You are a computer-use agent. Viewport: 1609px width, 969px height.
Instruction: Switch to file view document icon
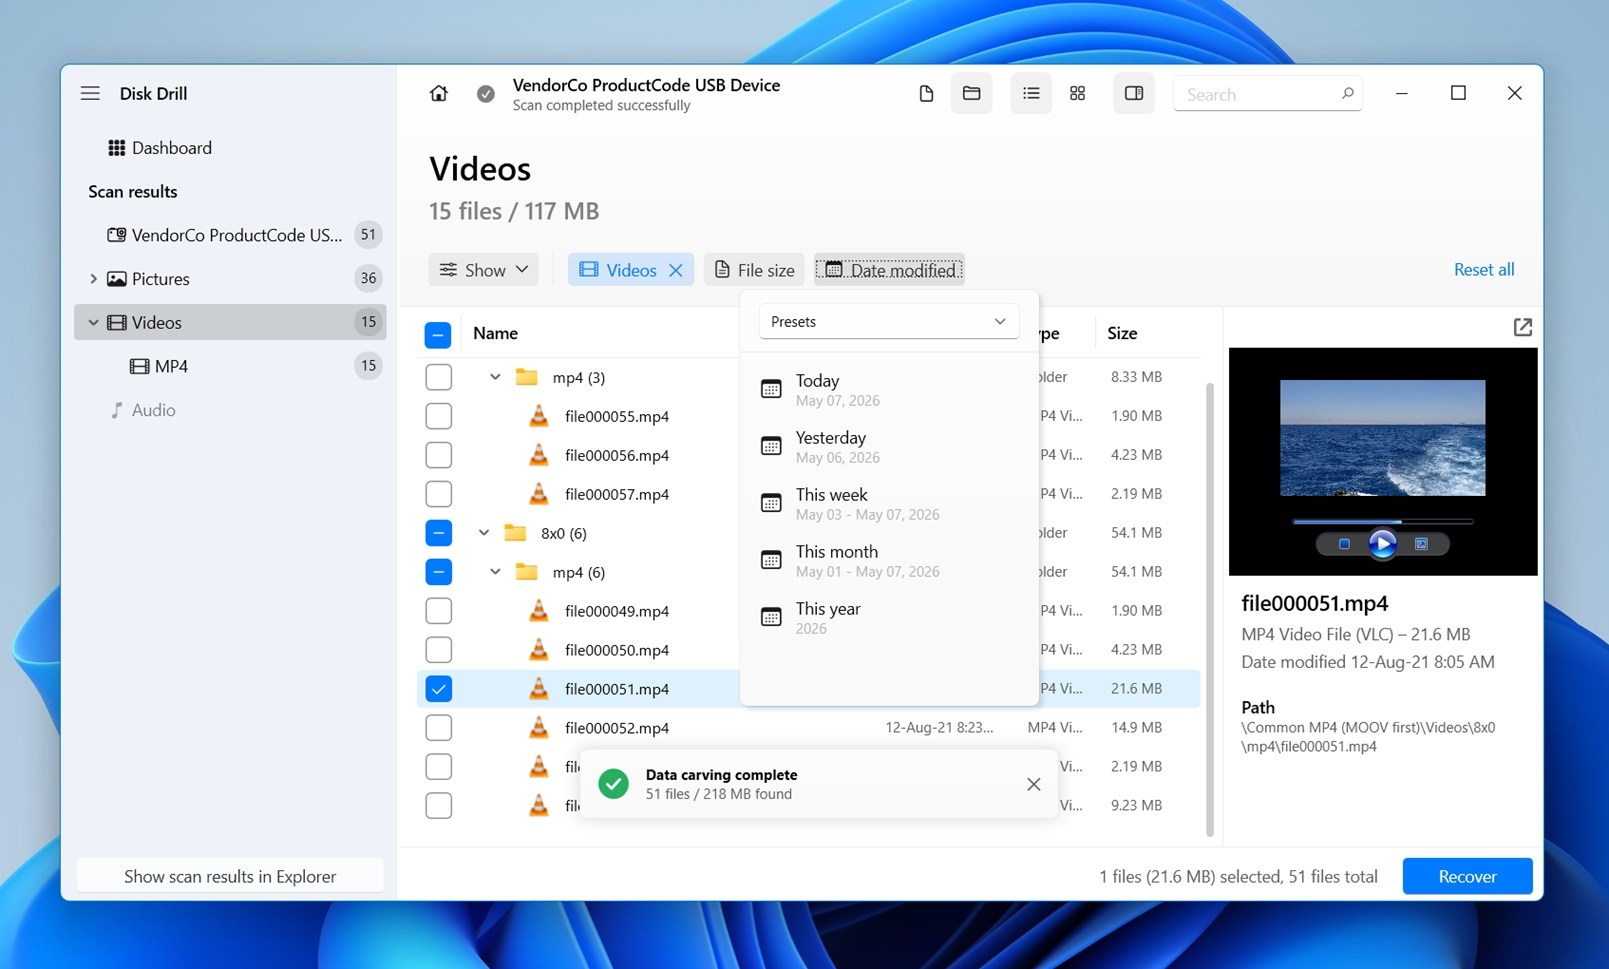click(926, 93)
